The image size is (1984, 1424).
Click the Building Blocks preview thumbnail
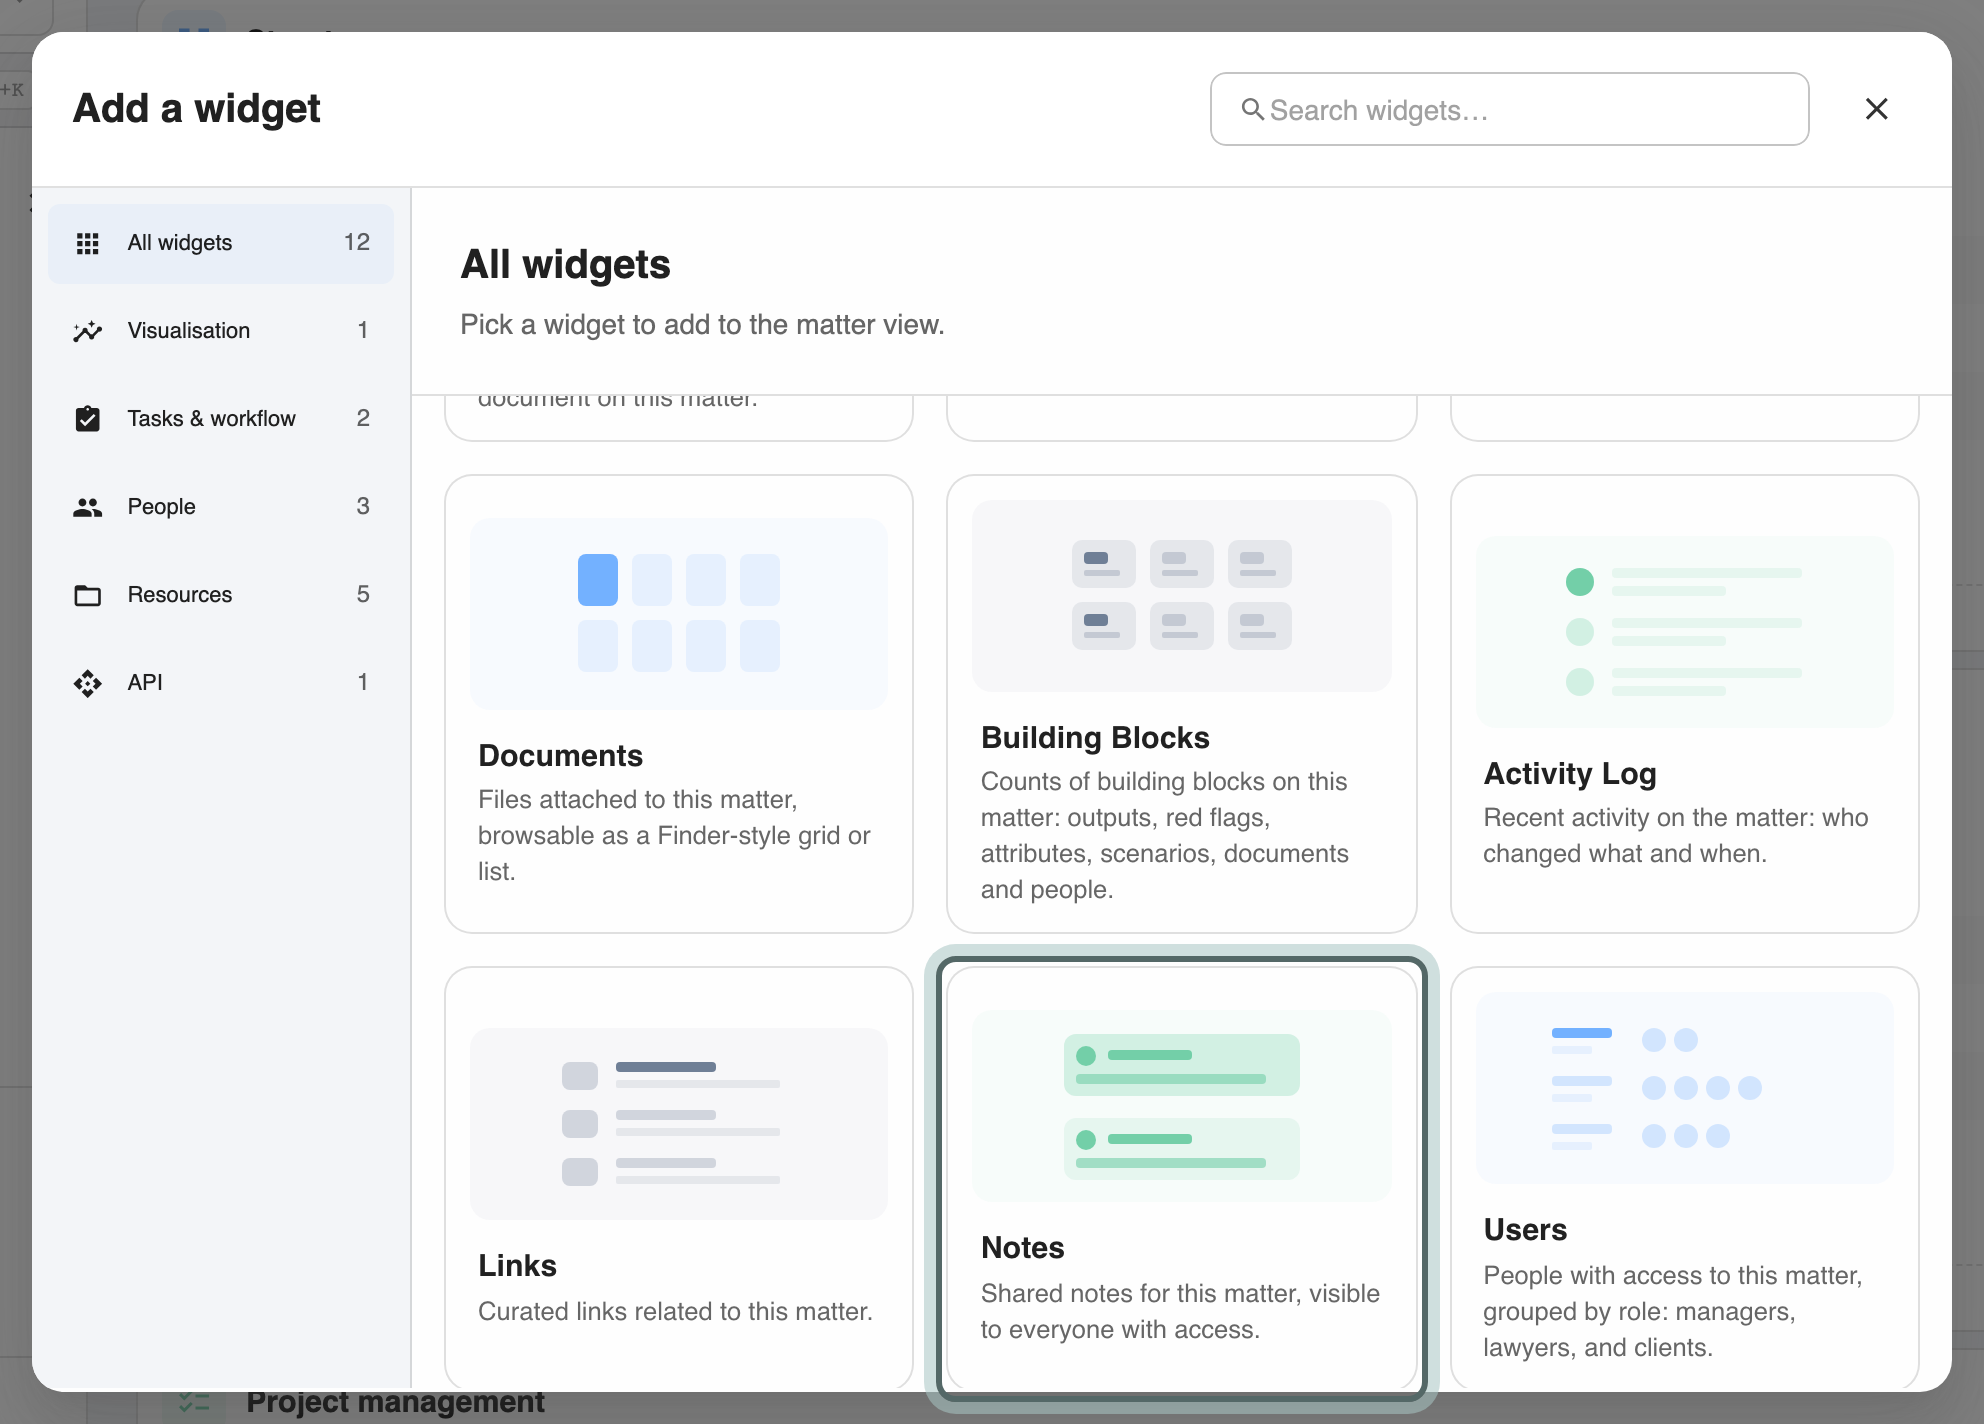click(x=1182, y=595)
